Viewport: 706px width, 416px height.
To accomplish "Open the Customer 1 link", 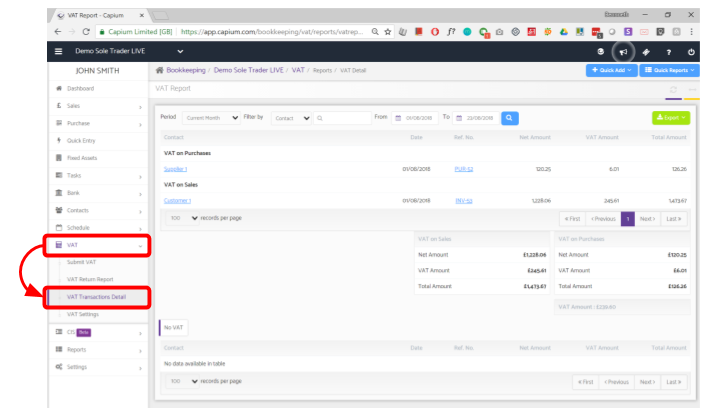I will click(x=177, y=201).
